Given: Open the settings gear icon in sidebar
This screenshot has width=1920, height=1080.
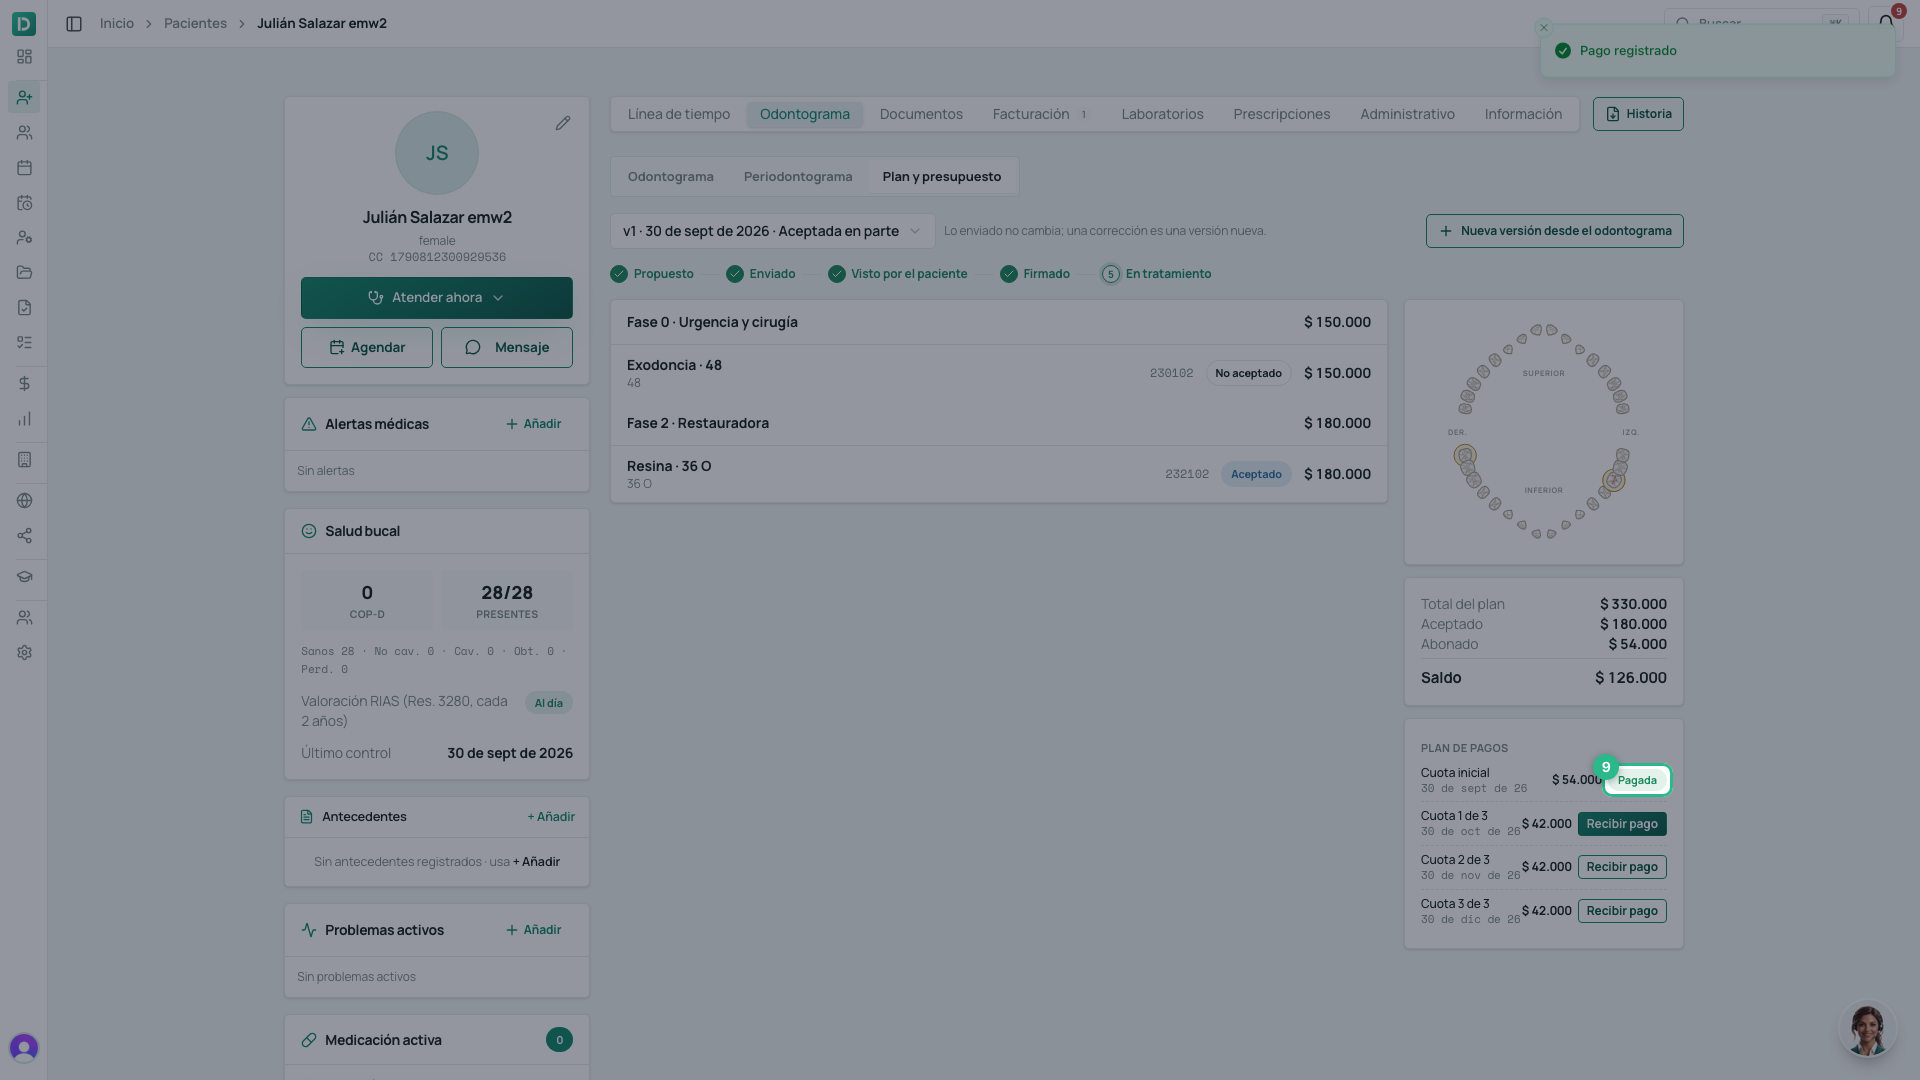Looking at the screenshot, I should click(25, 653).
